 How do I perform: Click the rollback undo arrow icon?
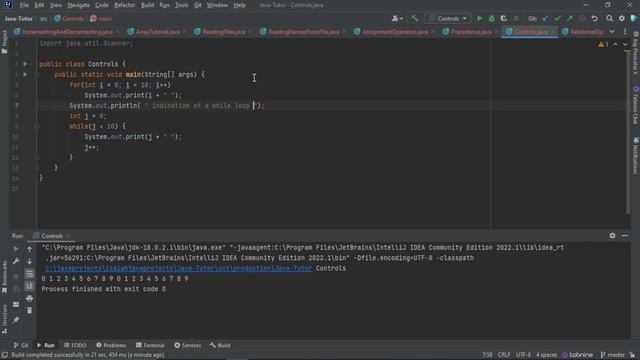(x=595, y=18)
